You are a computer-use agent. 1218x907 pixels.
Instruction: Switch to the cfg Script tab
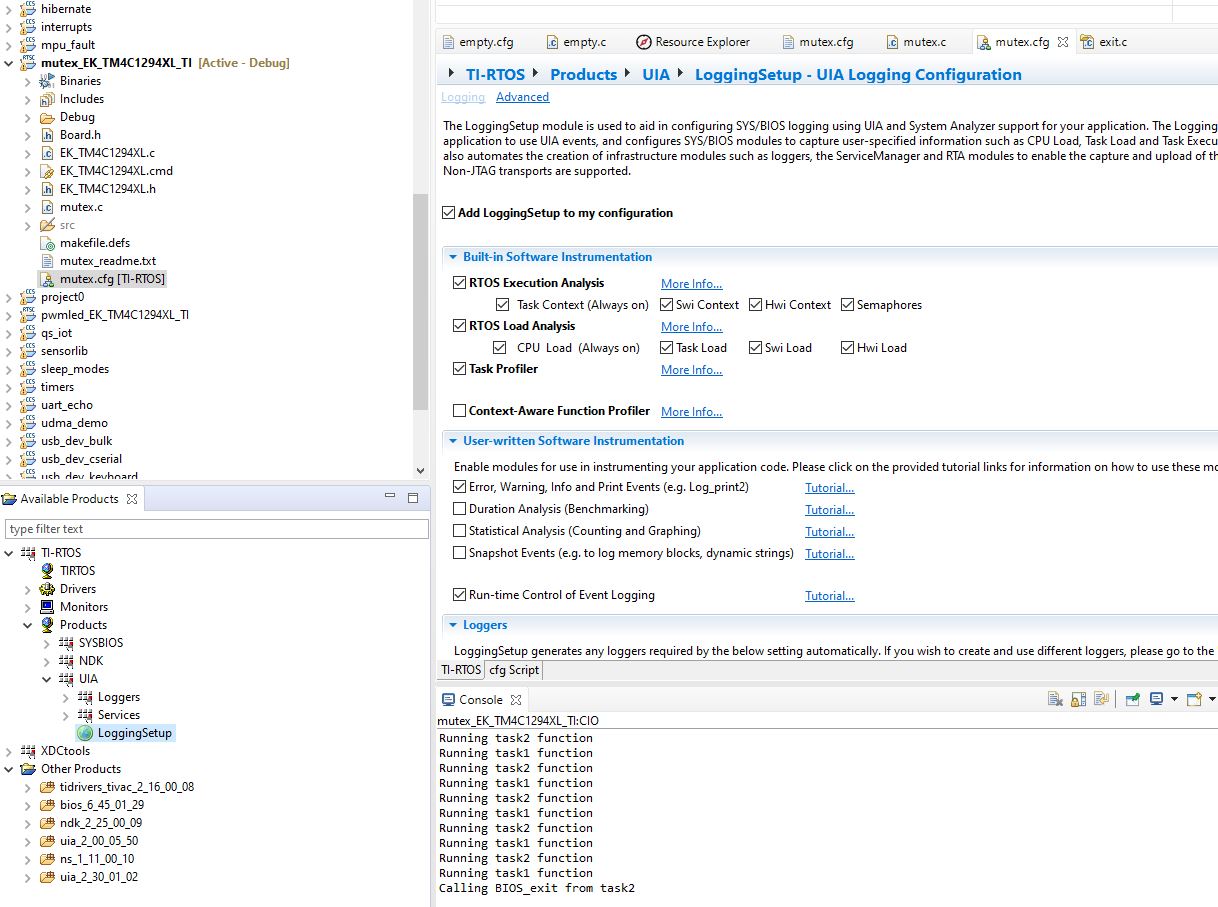pyautogui.click(x=513, y=670)
